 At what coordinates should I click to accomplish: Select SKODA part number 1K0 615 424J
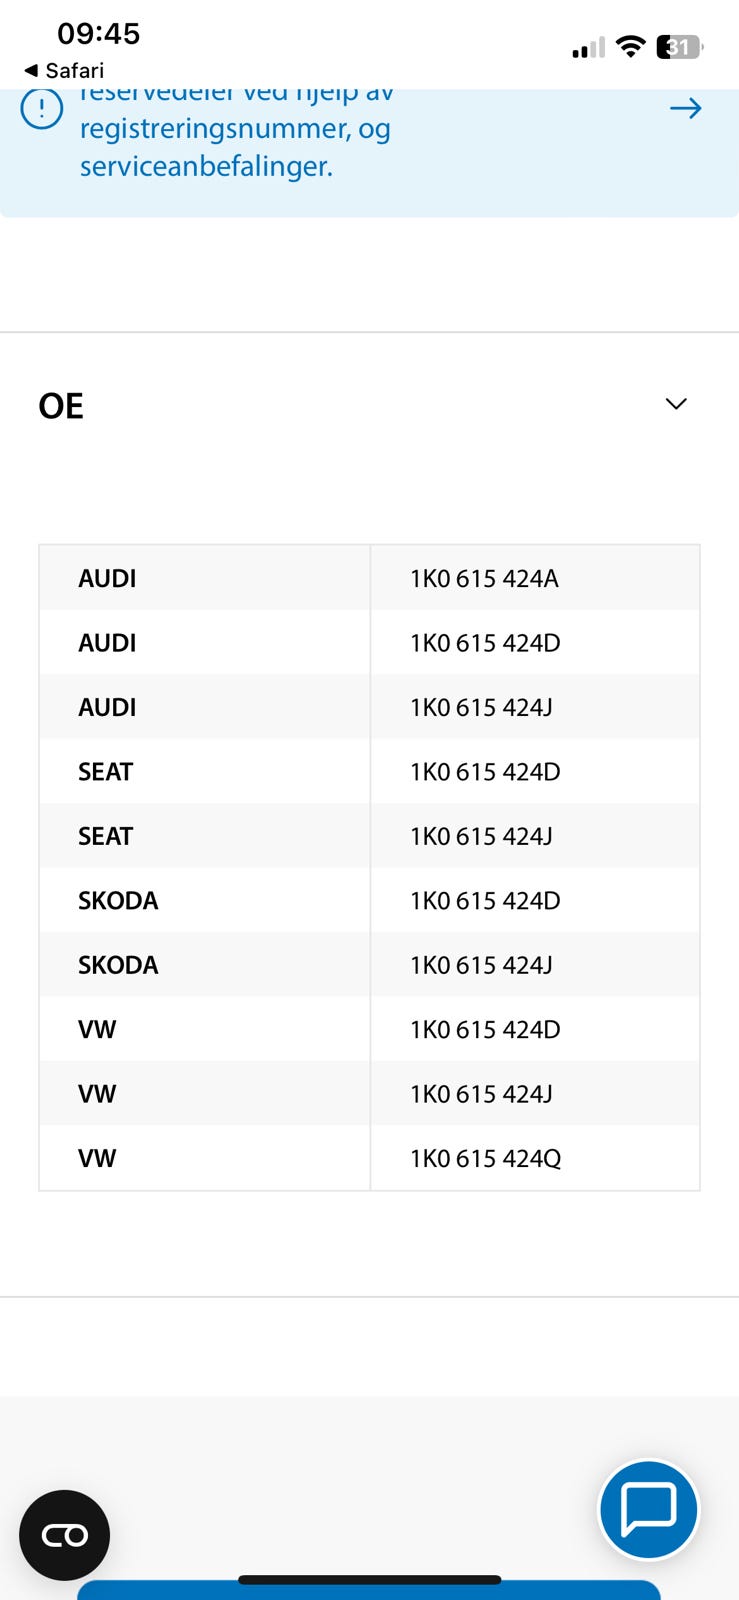coord(481,965)
